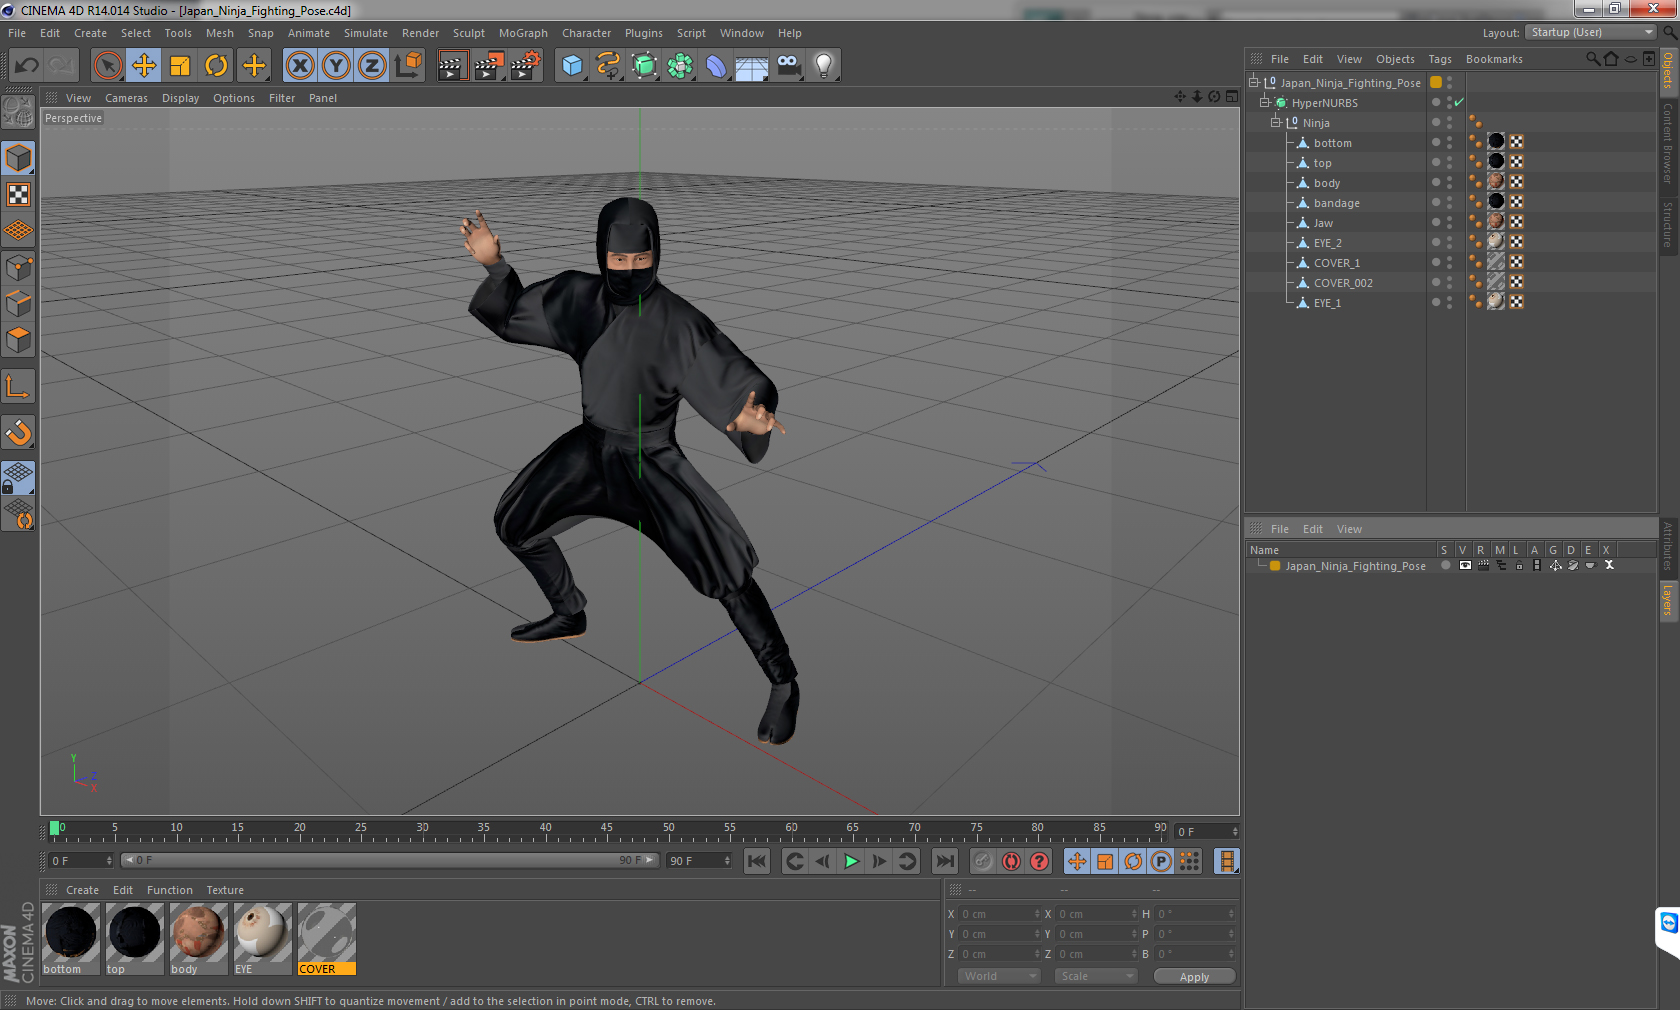Viewport: 1680px width, 1010px height.
Task: Toggle HyperNURBS enable green checkmark
Action: pyautogui.click(x=1459, y=102)
